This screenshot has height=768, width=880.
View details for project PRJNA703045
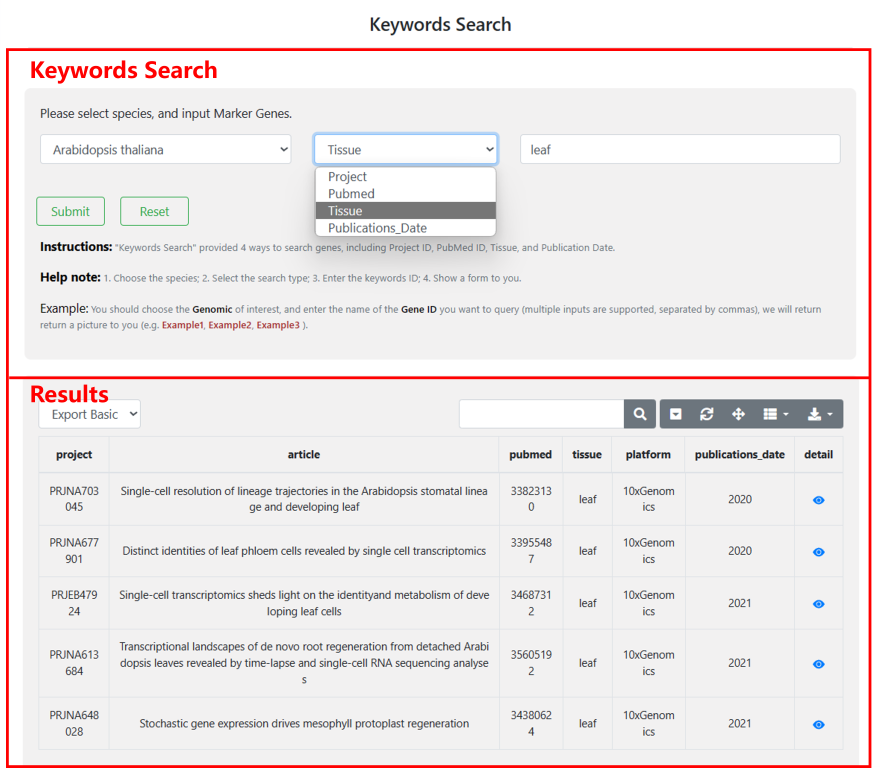point(819,500)
